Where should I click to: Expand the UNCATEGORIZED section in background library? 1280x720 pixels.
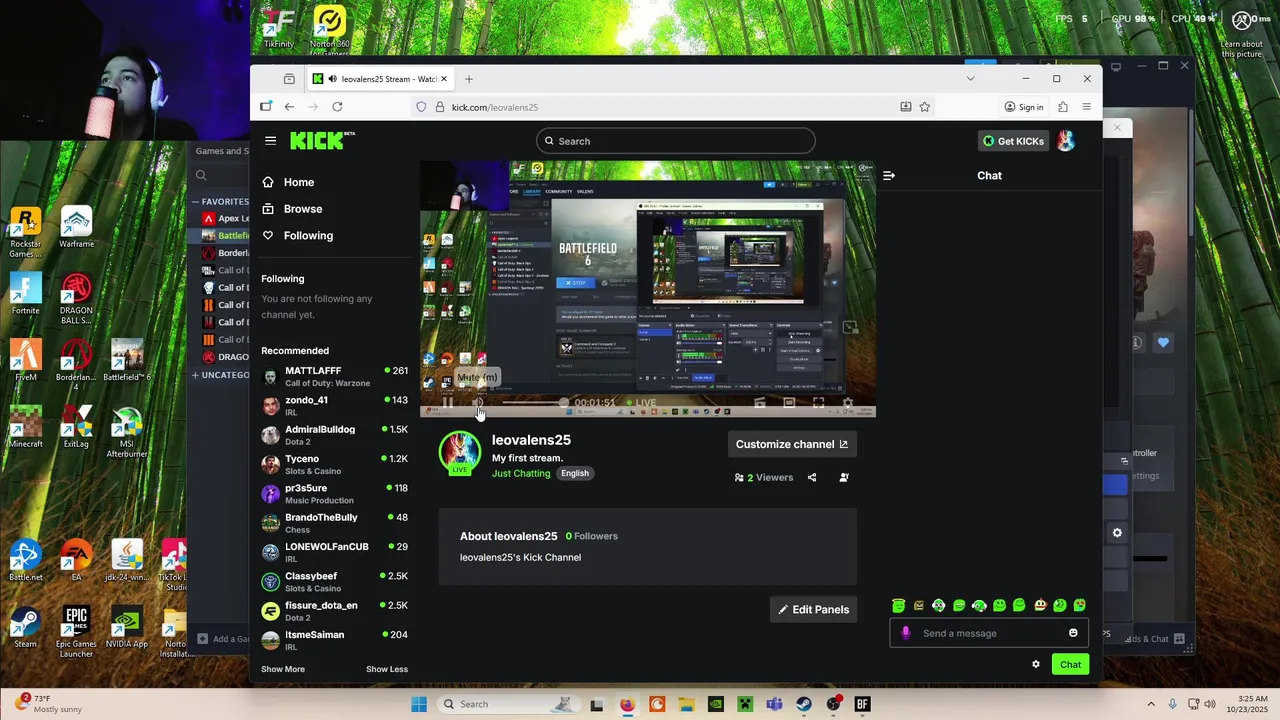pos(221,375)
